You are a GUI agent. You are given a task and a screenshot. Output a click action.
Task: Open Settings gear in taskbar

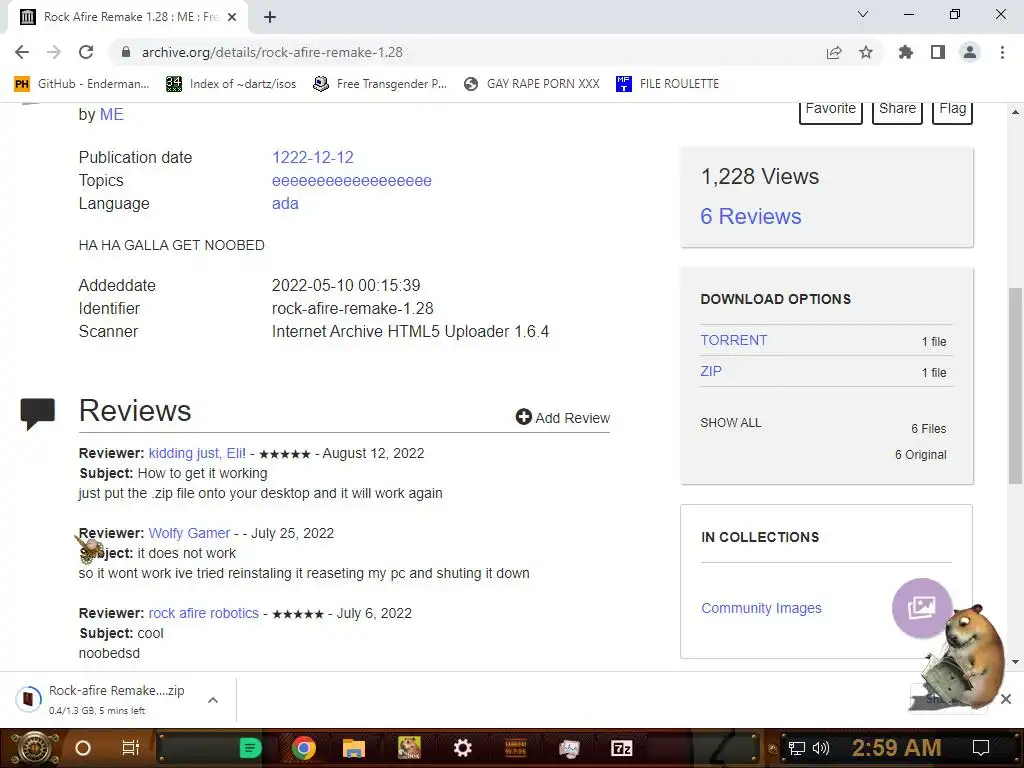coord(462,748)
